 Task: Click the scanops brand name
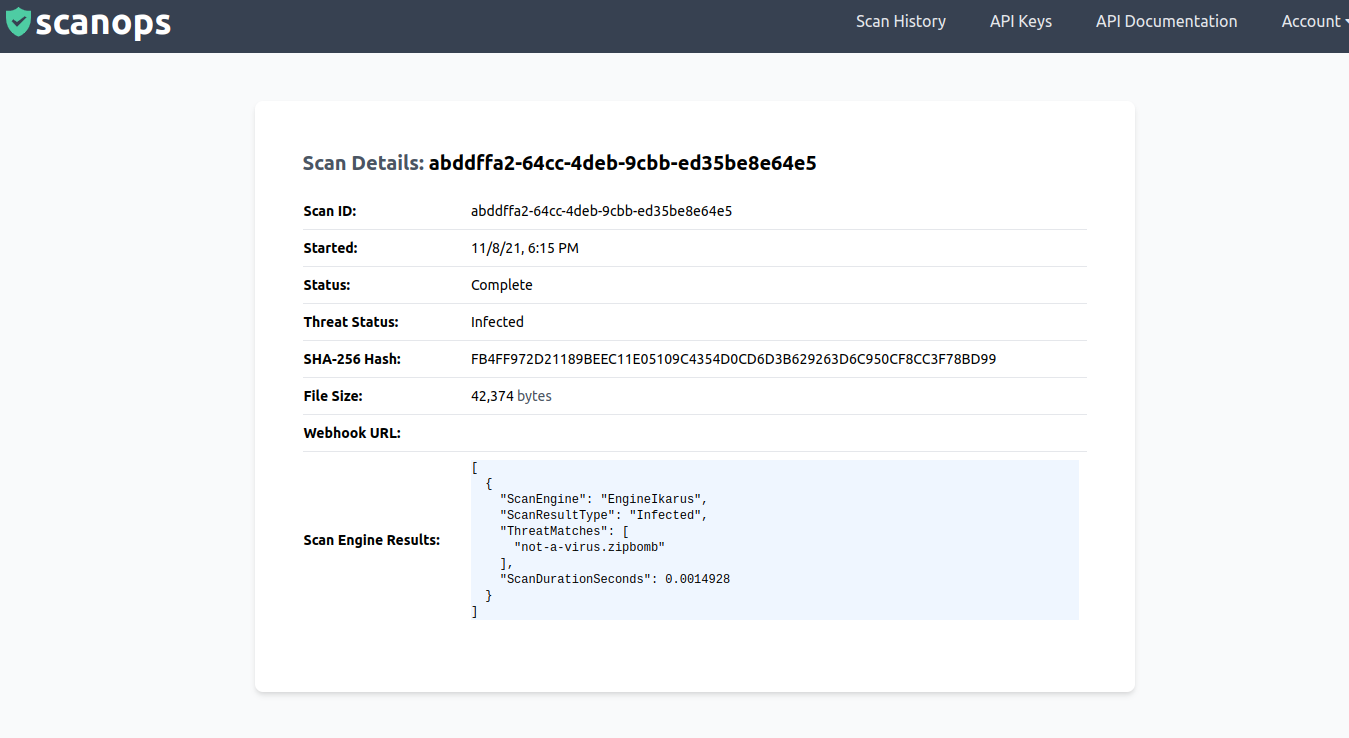point(103,22)
